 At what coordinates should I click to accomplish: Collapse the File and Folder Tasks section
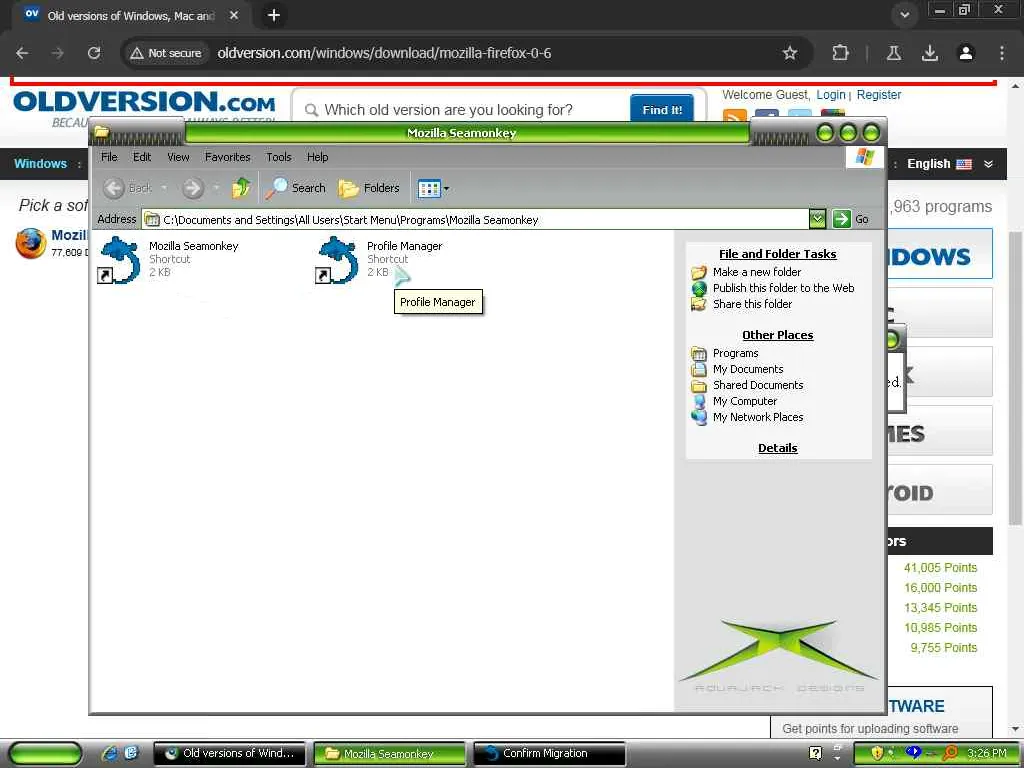click(777, 254)
